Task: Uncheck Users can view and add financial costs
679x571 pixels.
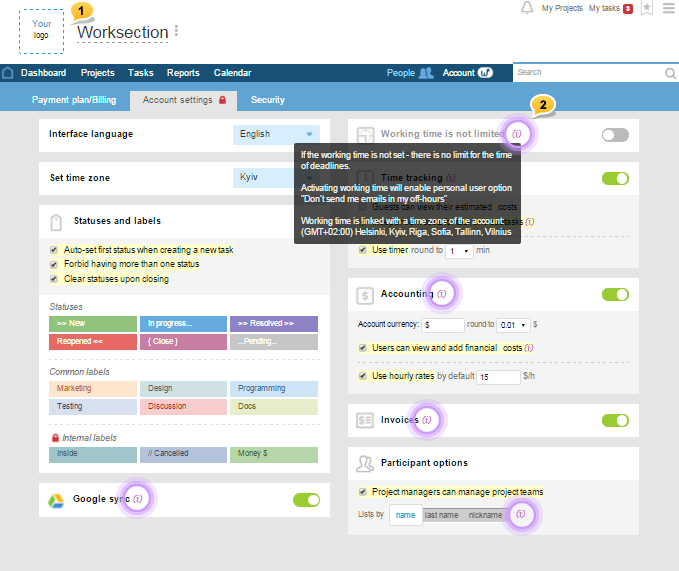Action: click(x=363, y=348)
